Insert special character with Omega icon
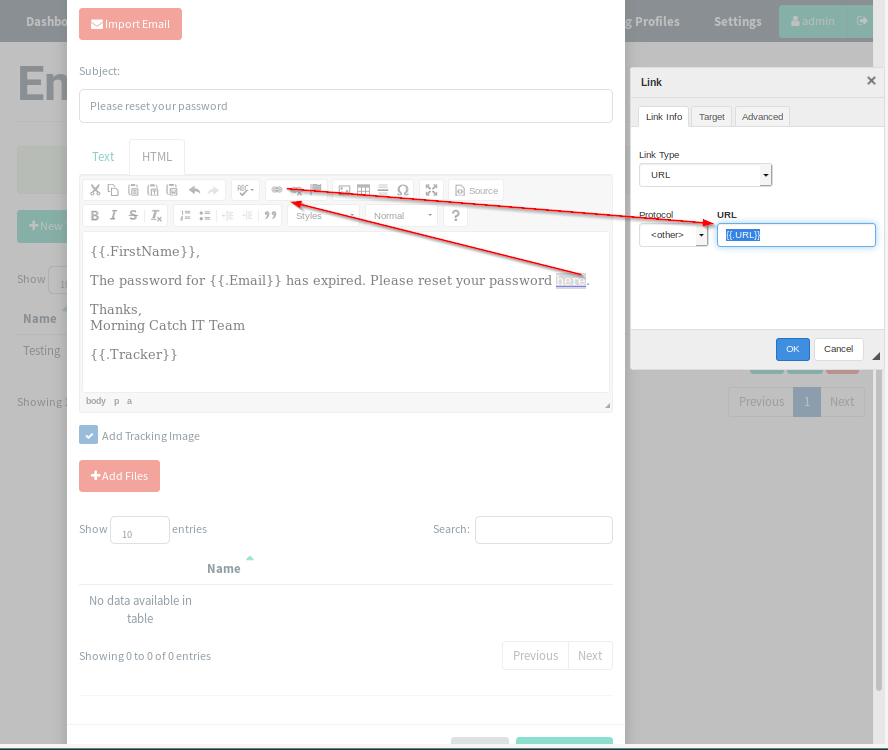The image size is (888, 750). coord(402,190)
